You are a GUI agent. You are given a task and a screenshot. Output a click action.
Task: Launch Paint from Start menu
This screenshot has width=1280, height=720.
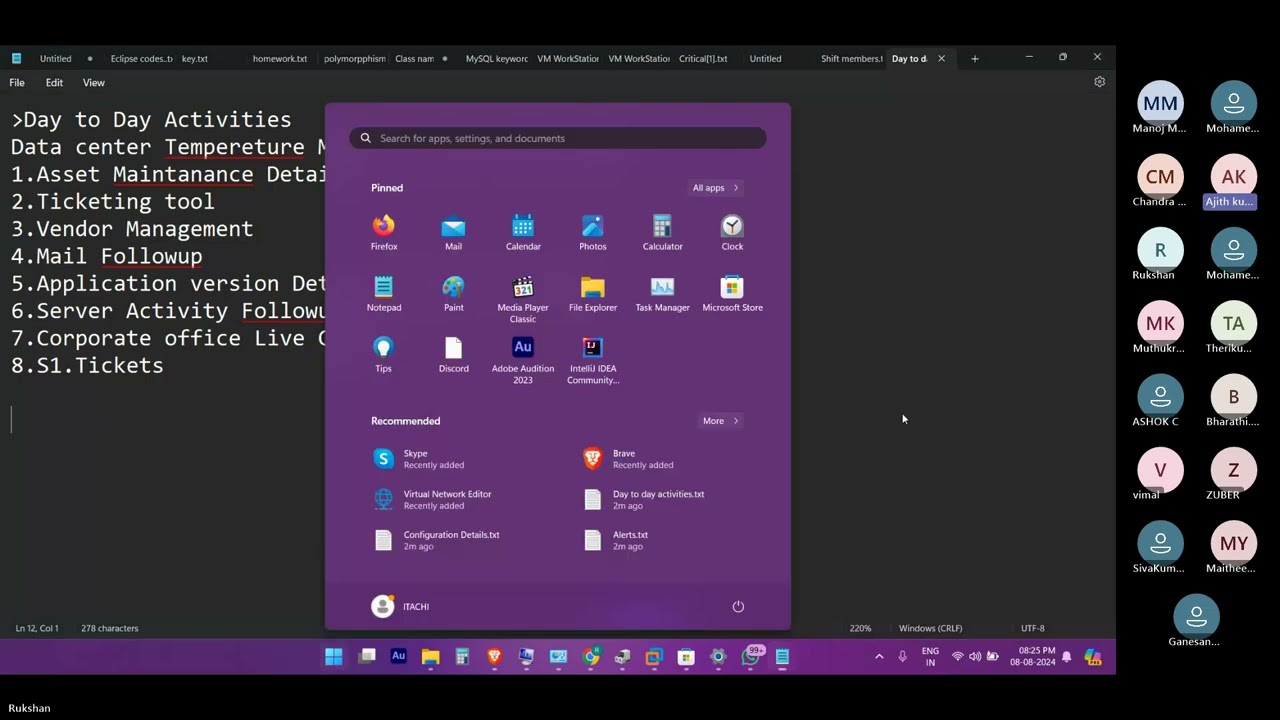point(453,294)
